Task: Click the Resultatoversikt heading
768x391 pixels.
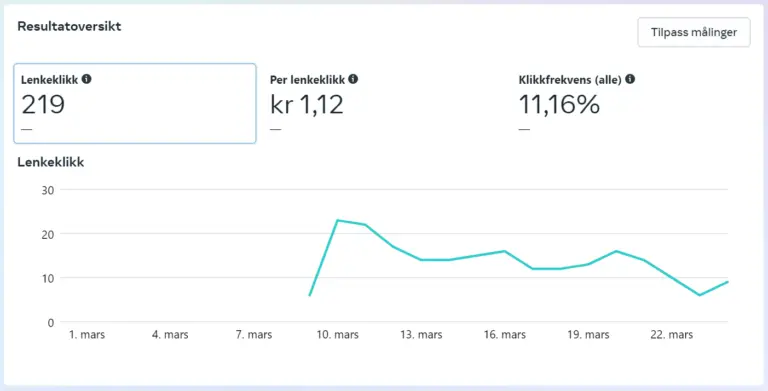Action: pos(69,26)
